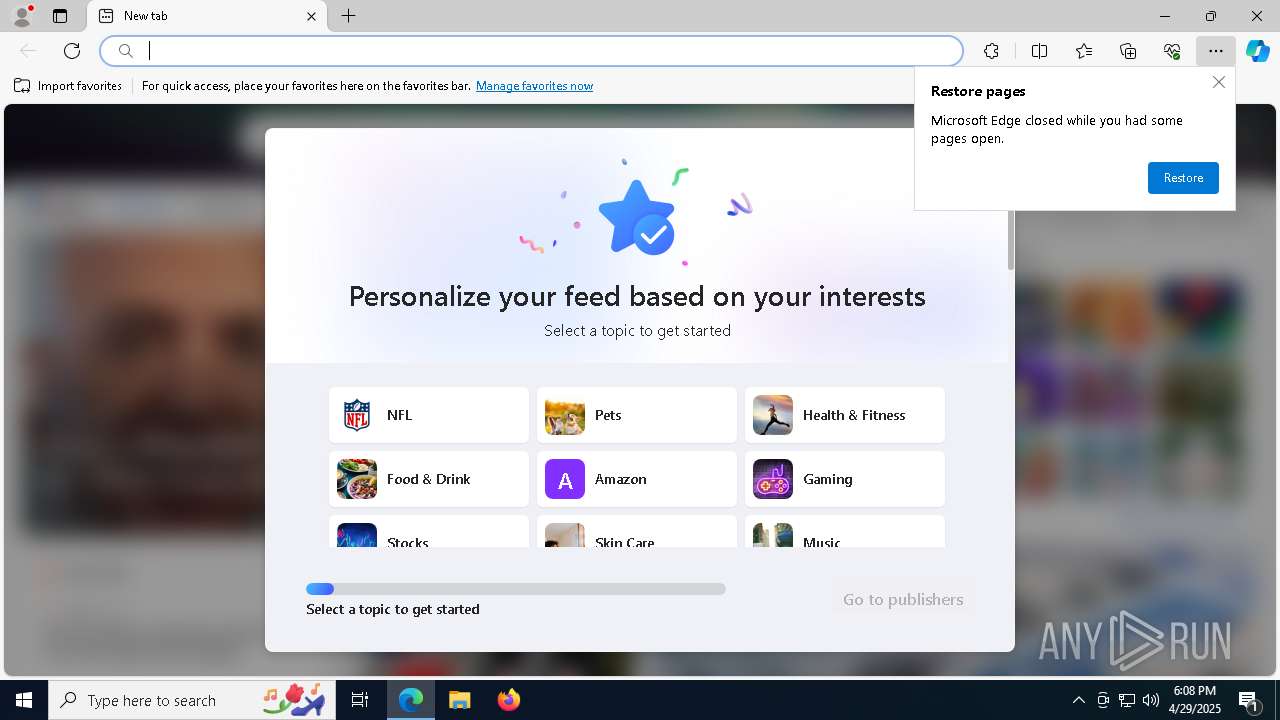Open the Collections icon
Image resolution: width=1280 pixels, height=720 pixels.
coord(1128,51)
